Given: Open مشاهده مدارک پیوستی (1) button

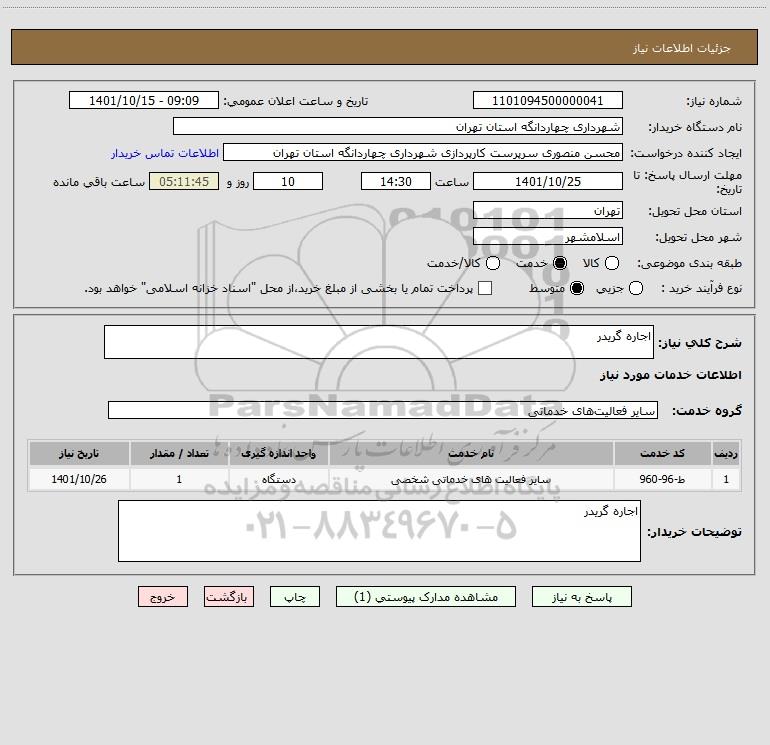Looking at the screenshot, I should click(x=426, y=597).
